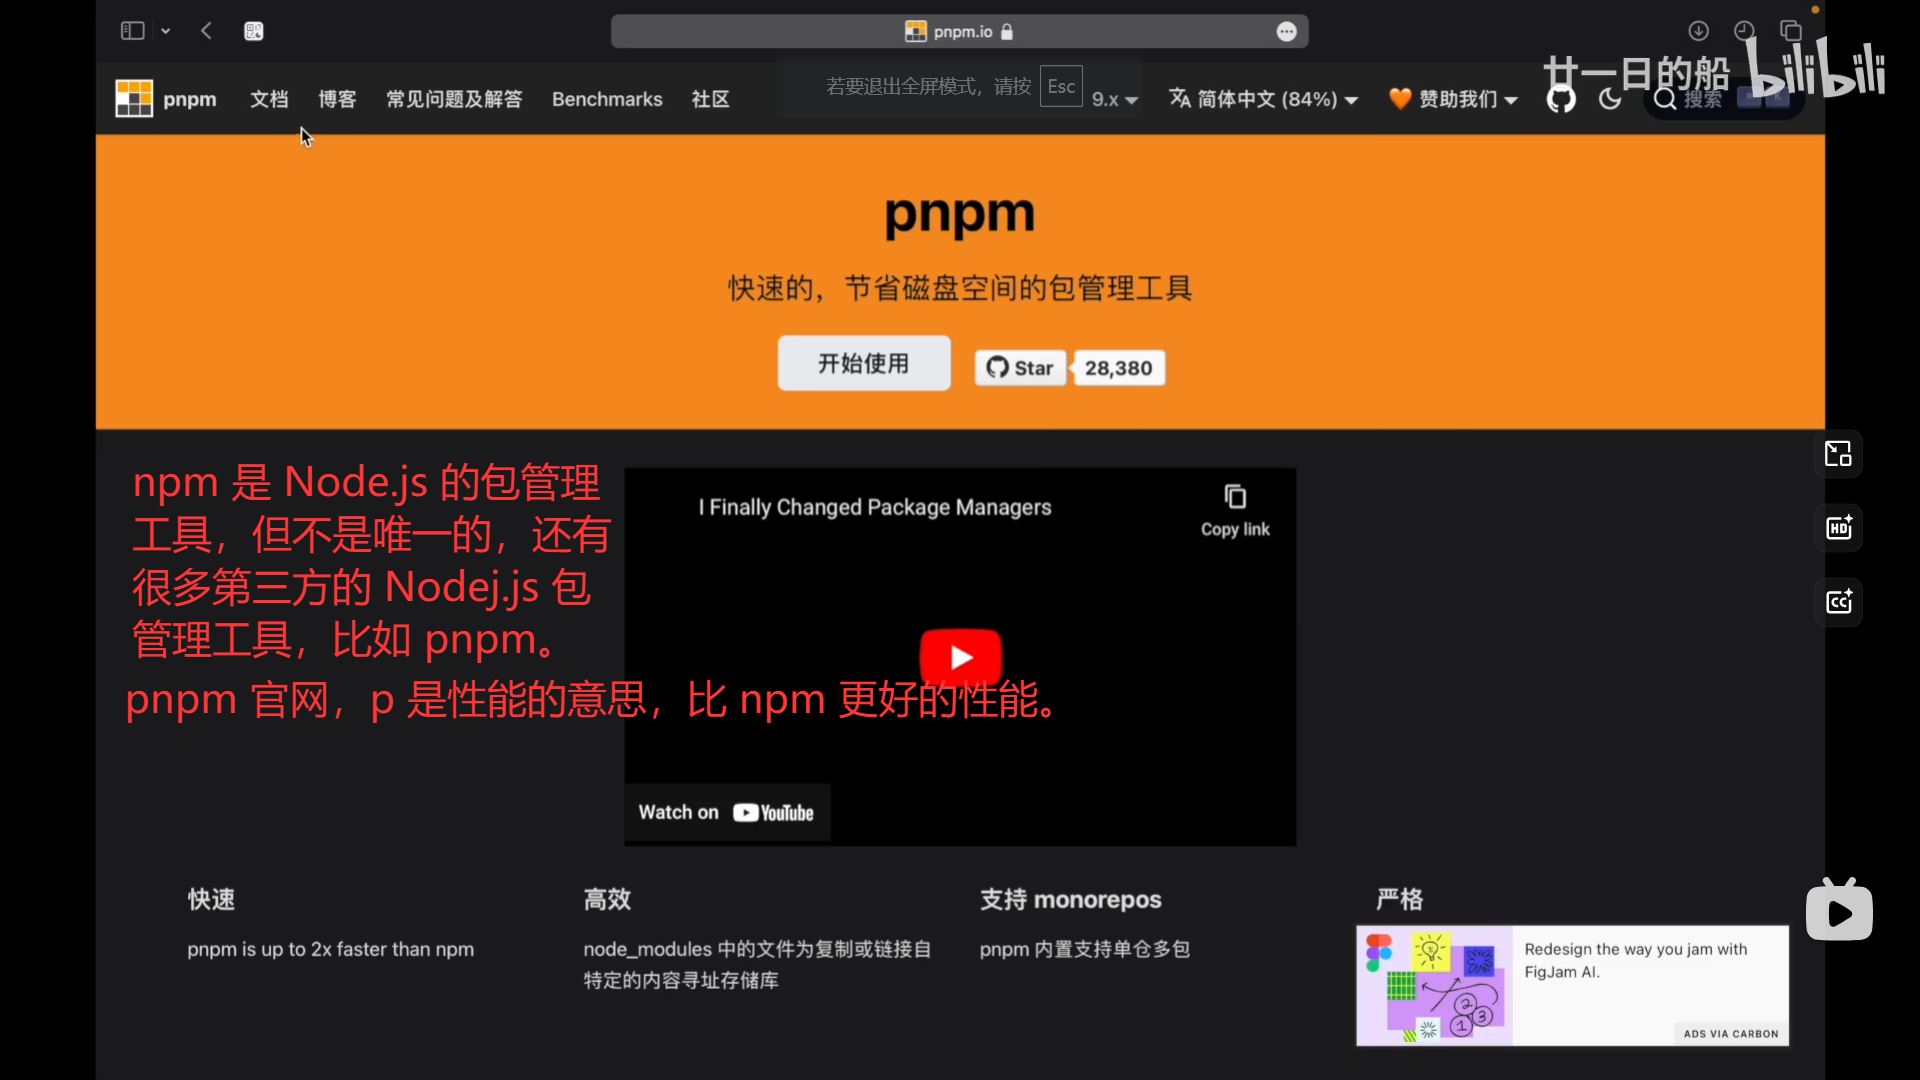Image resolution: width=1920 pixels, height=1080 pixels.
Task: Toggle the CC subtitles icon on right
Action: coord(1839,602)
